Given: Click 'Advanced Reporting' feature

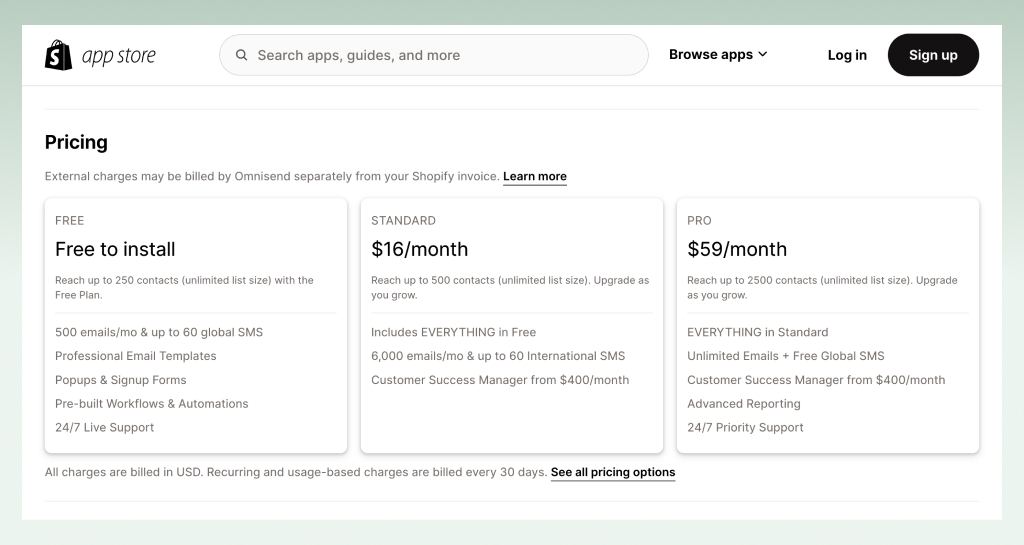Looking at the screenshot, I should tap(744, 403).
